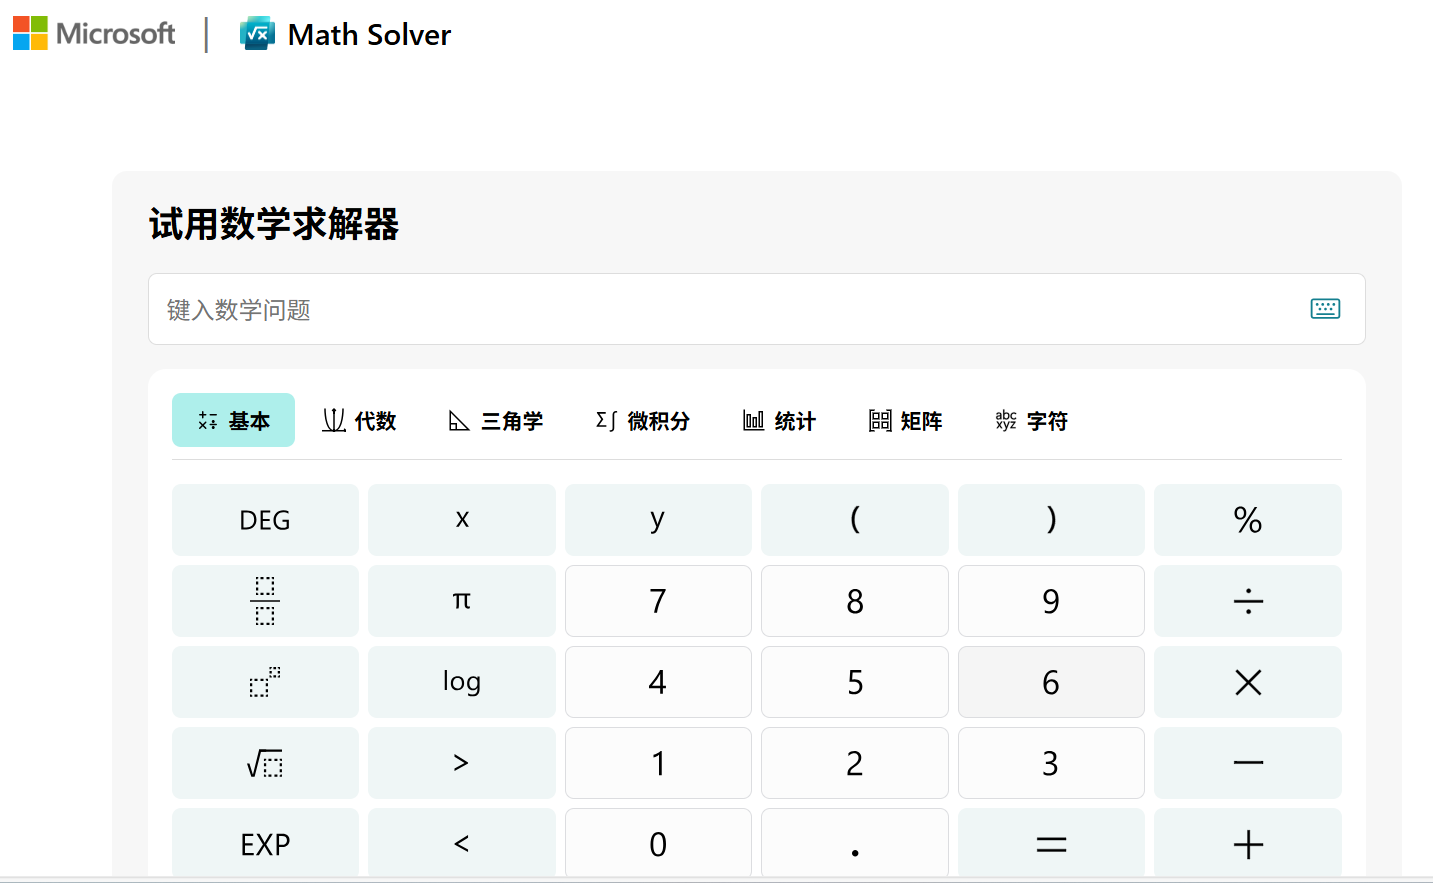
Task: Click the division operator key
Action: pyautogui.click(x=1248, y=601)
